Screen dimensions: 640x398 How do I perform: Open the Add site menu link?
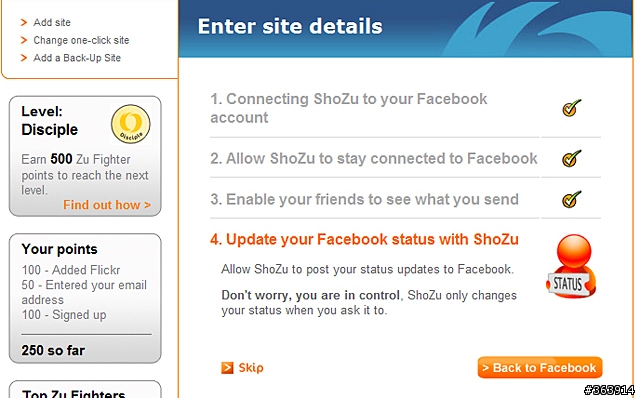click(x=52, y=22)
